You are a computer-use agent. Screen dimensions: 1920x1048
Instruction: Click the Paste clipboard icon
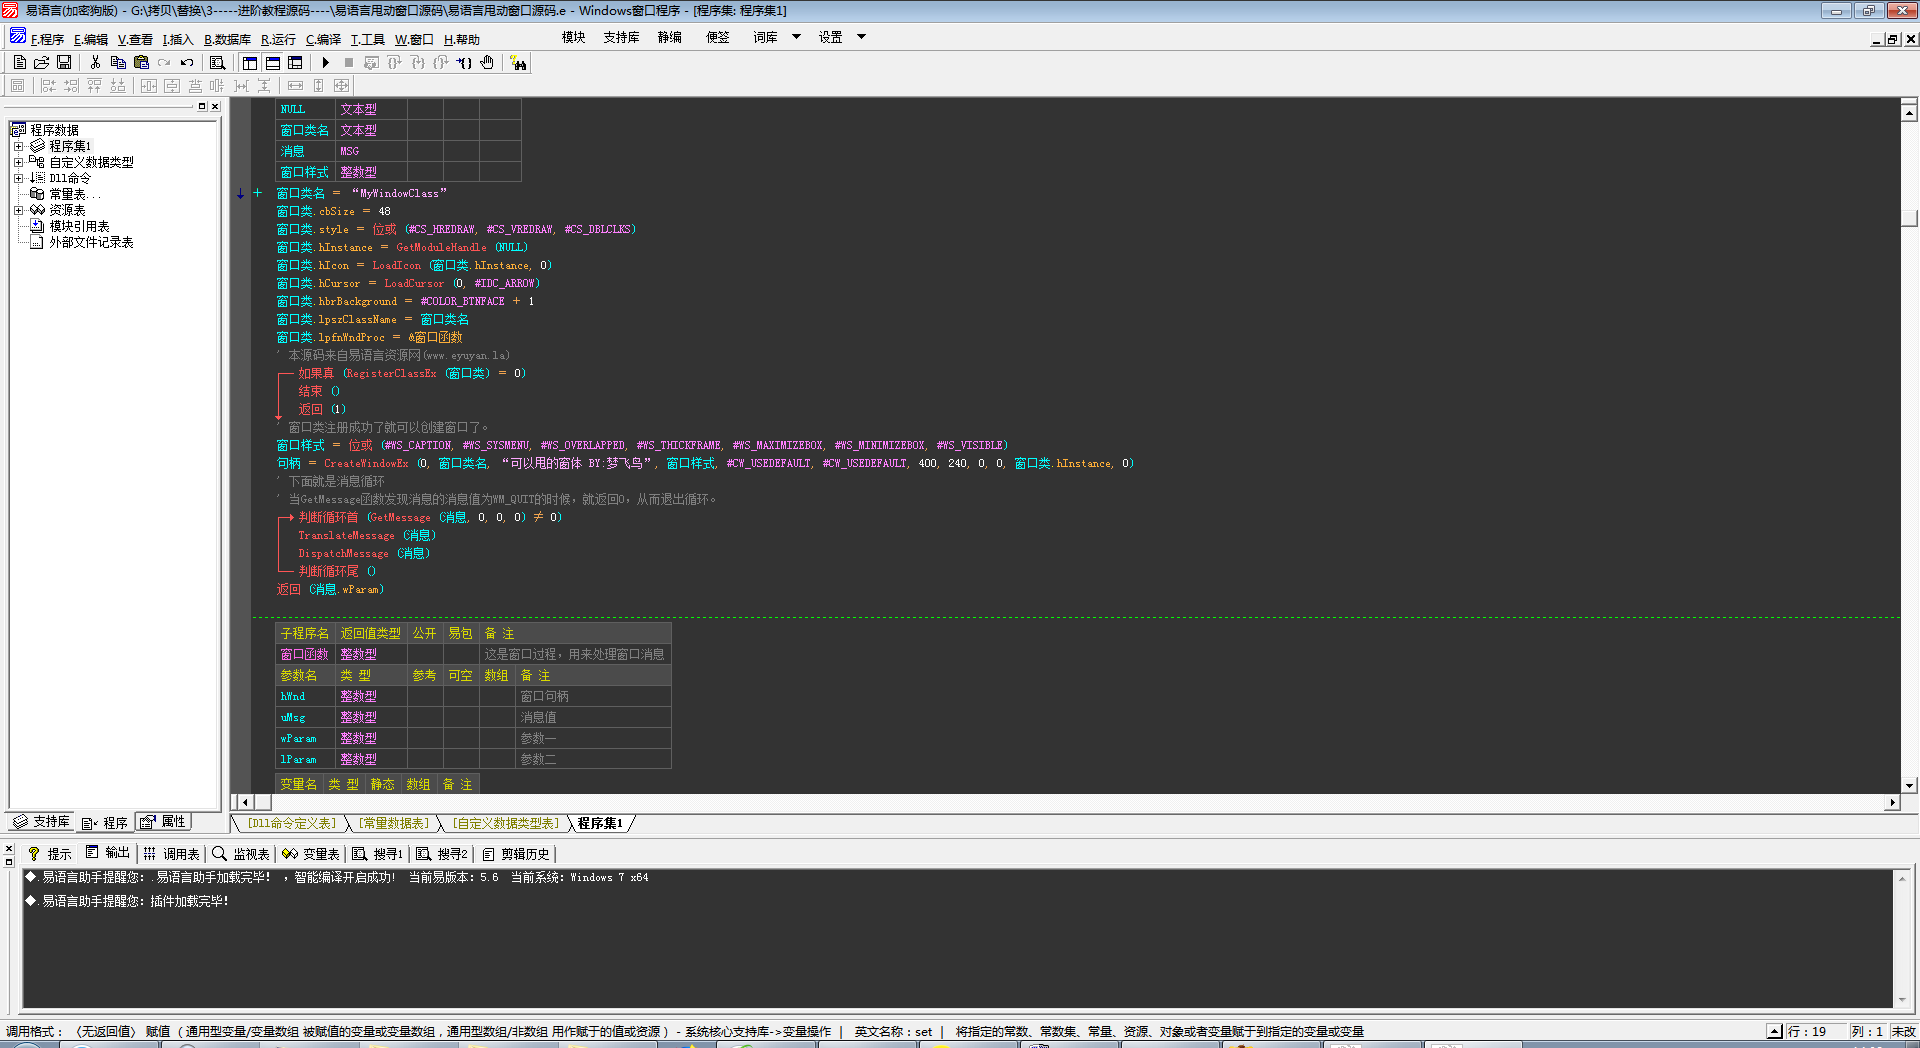[141, 63]
